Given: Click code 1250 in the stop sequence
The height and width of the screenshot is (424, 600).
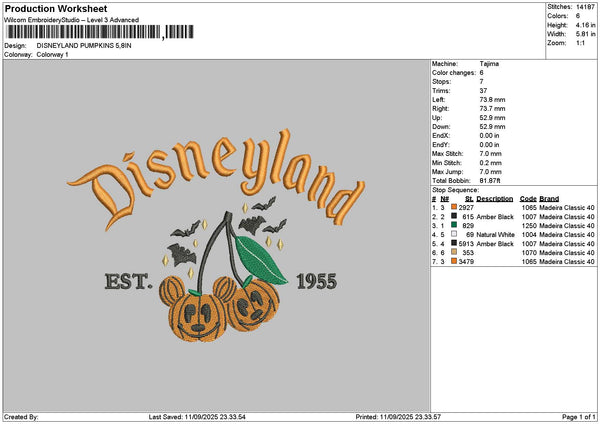Looking at the screenshot, I should tap(529, 226).
